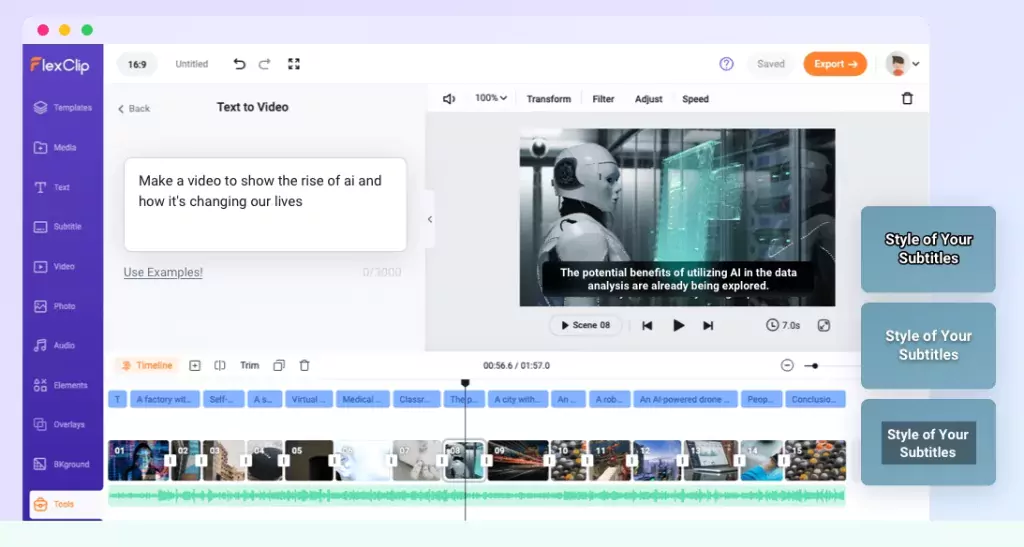This screenshot has height=547, width=1024.
Task: Delete scene with timeline trash icon
Action: (x=304, y=366)
